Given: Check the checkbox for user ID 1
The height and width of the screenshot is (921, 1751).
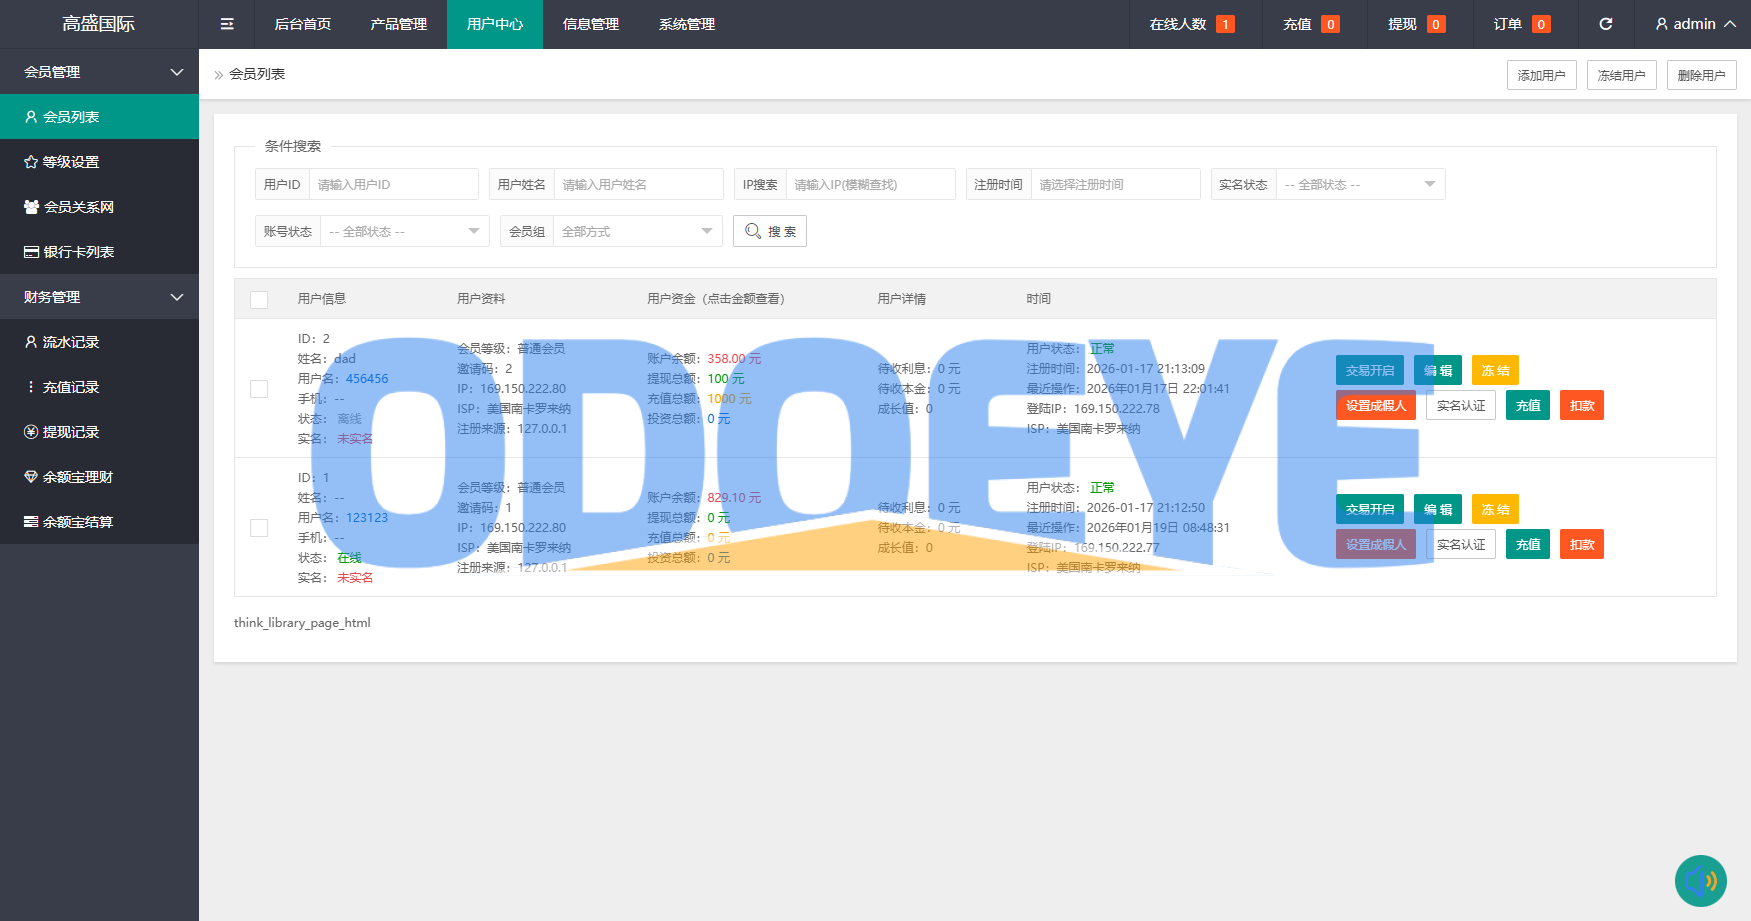Looking at the screenshot, I should pyautogui.click(x=259, y=528).
